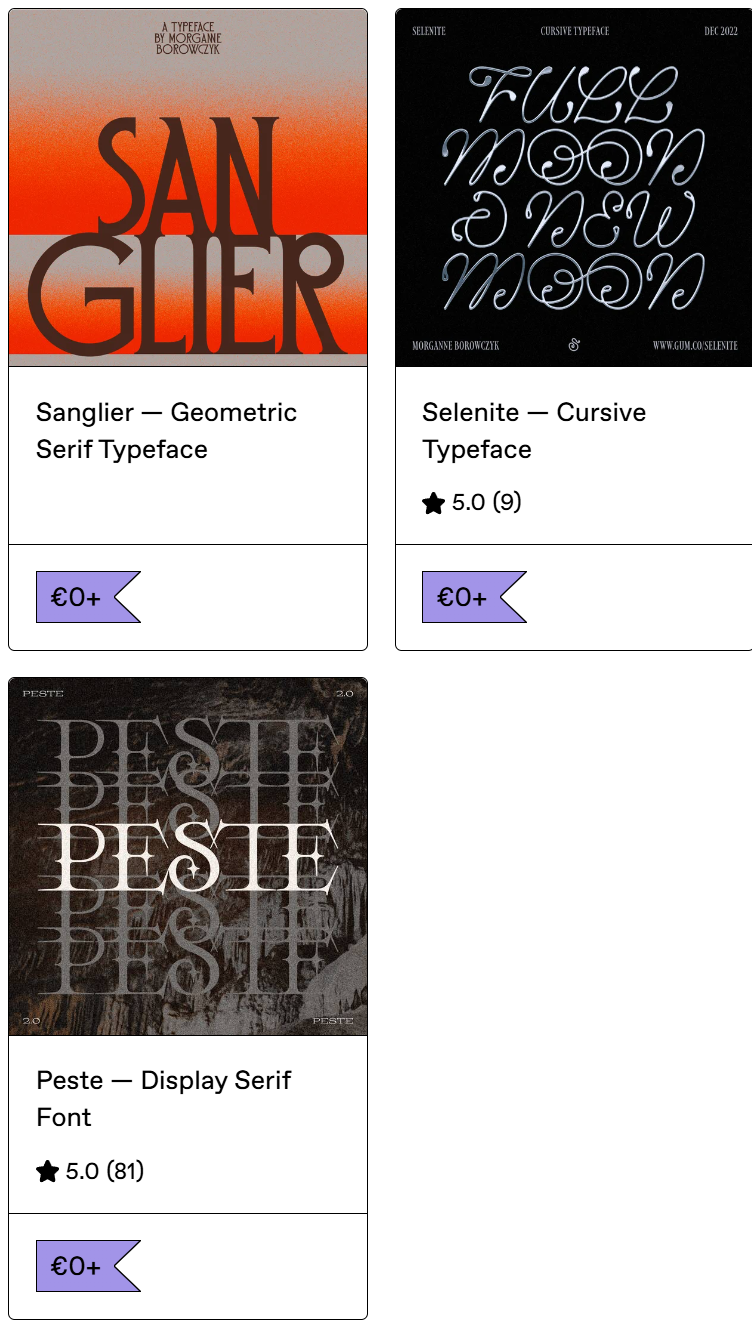Click MORGANNE BOROWCZYK credit on Selenite cover
The height and width of the screenshot is (1333, 752).
pos(455,346)
